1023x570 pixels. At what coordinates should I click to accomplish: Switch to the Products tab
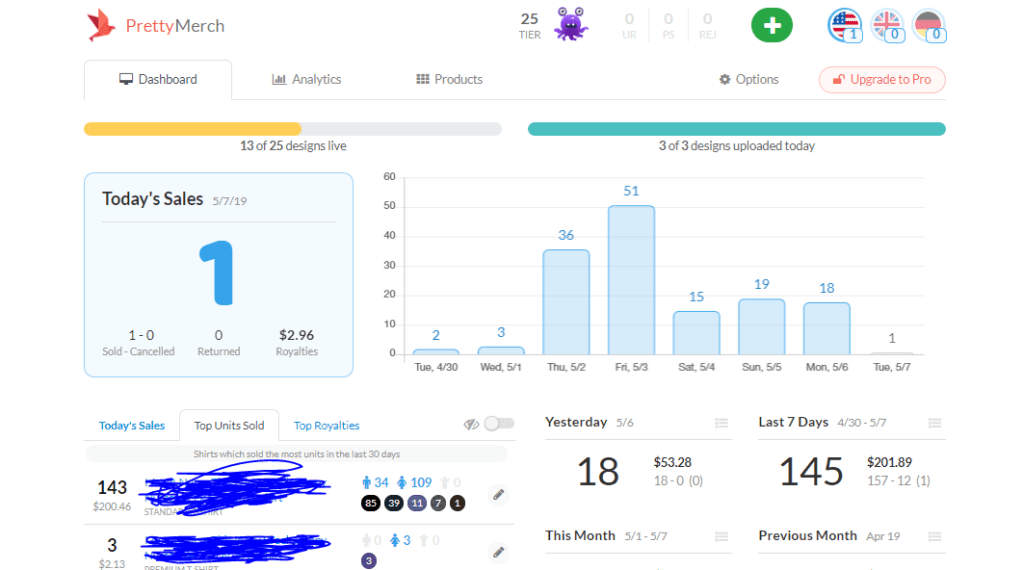click(449, 80)
